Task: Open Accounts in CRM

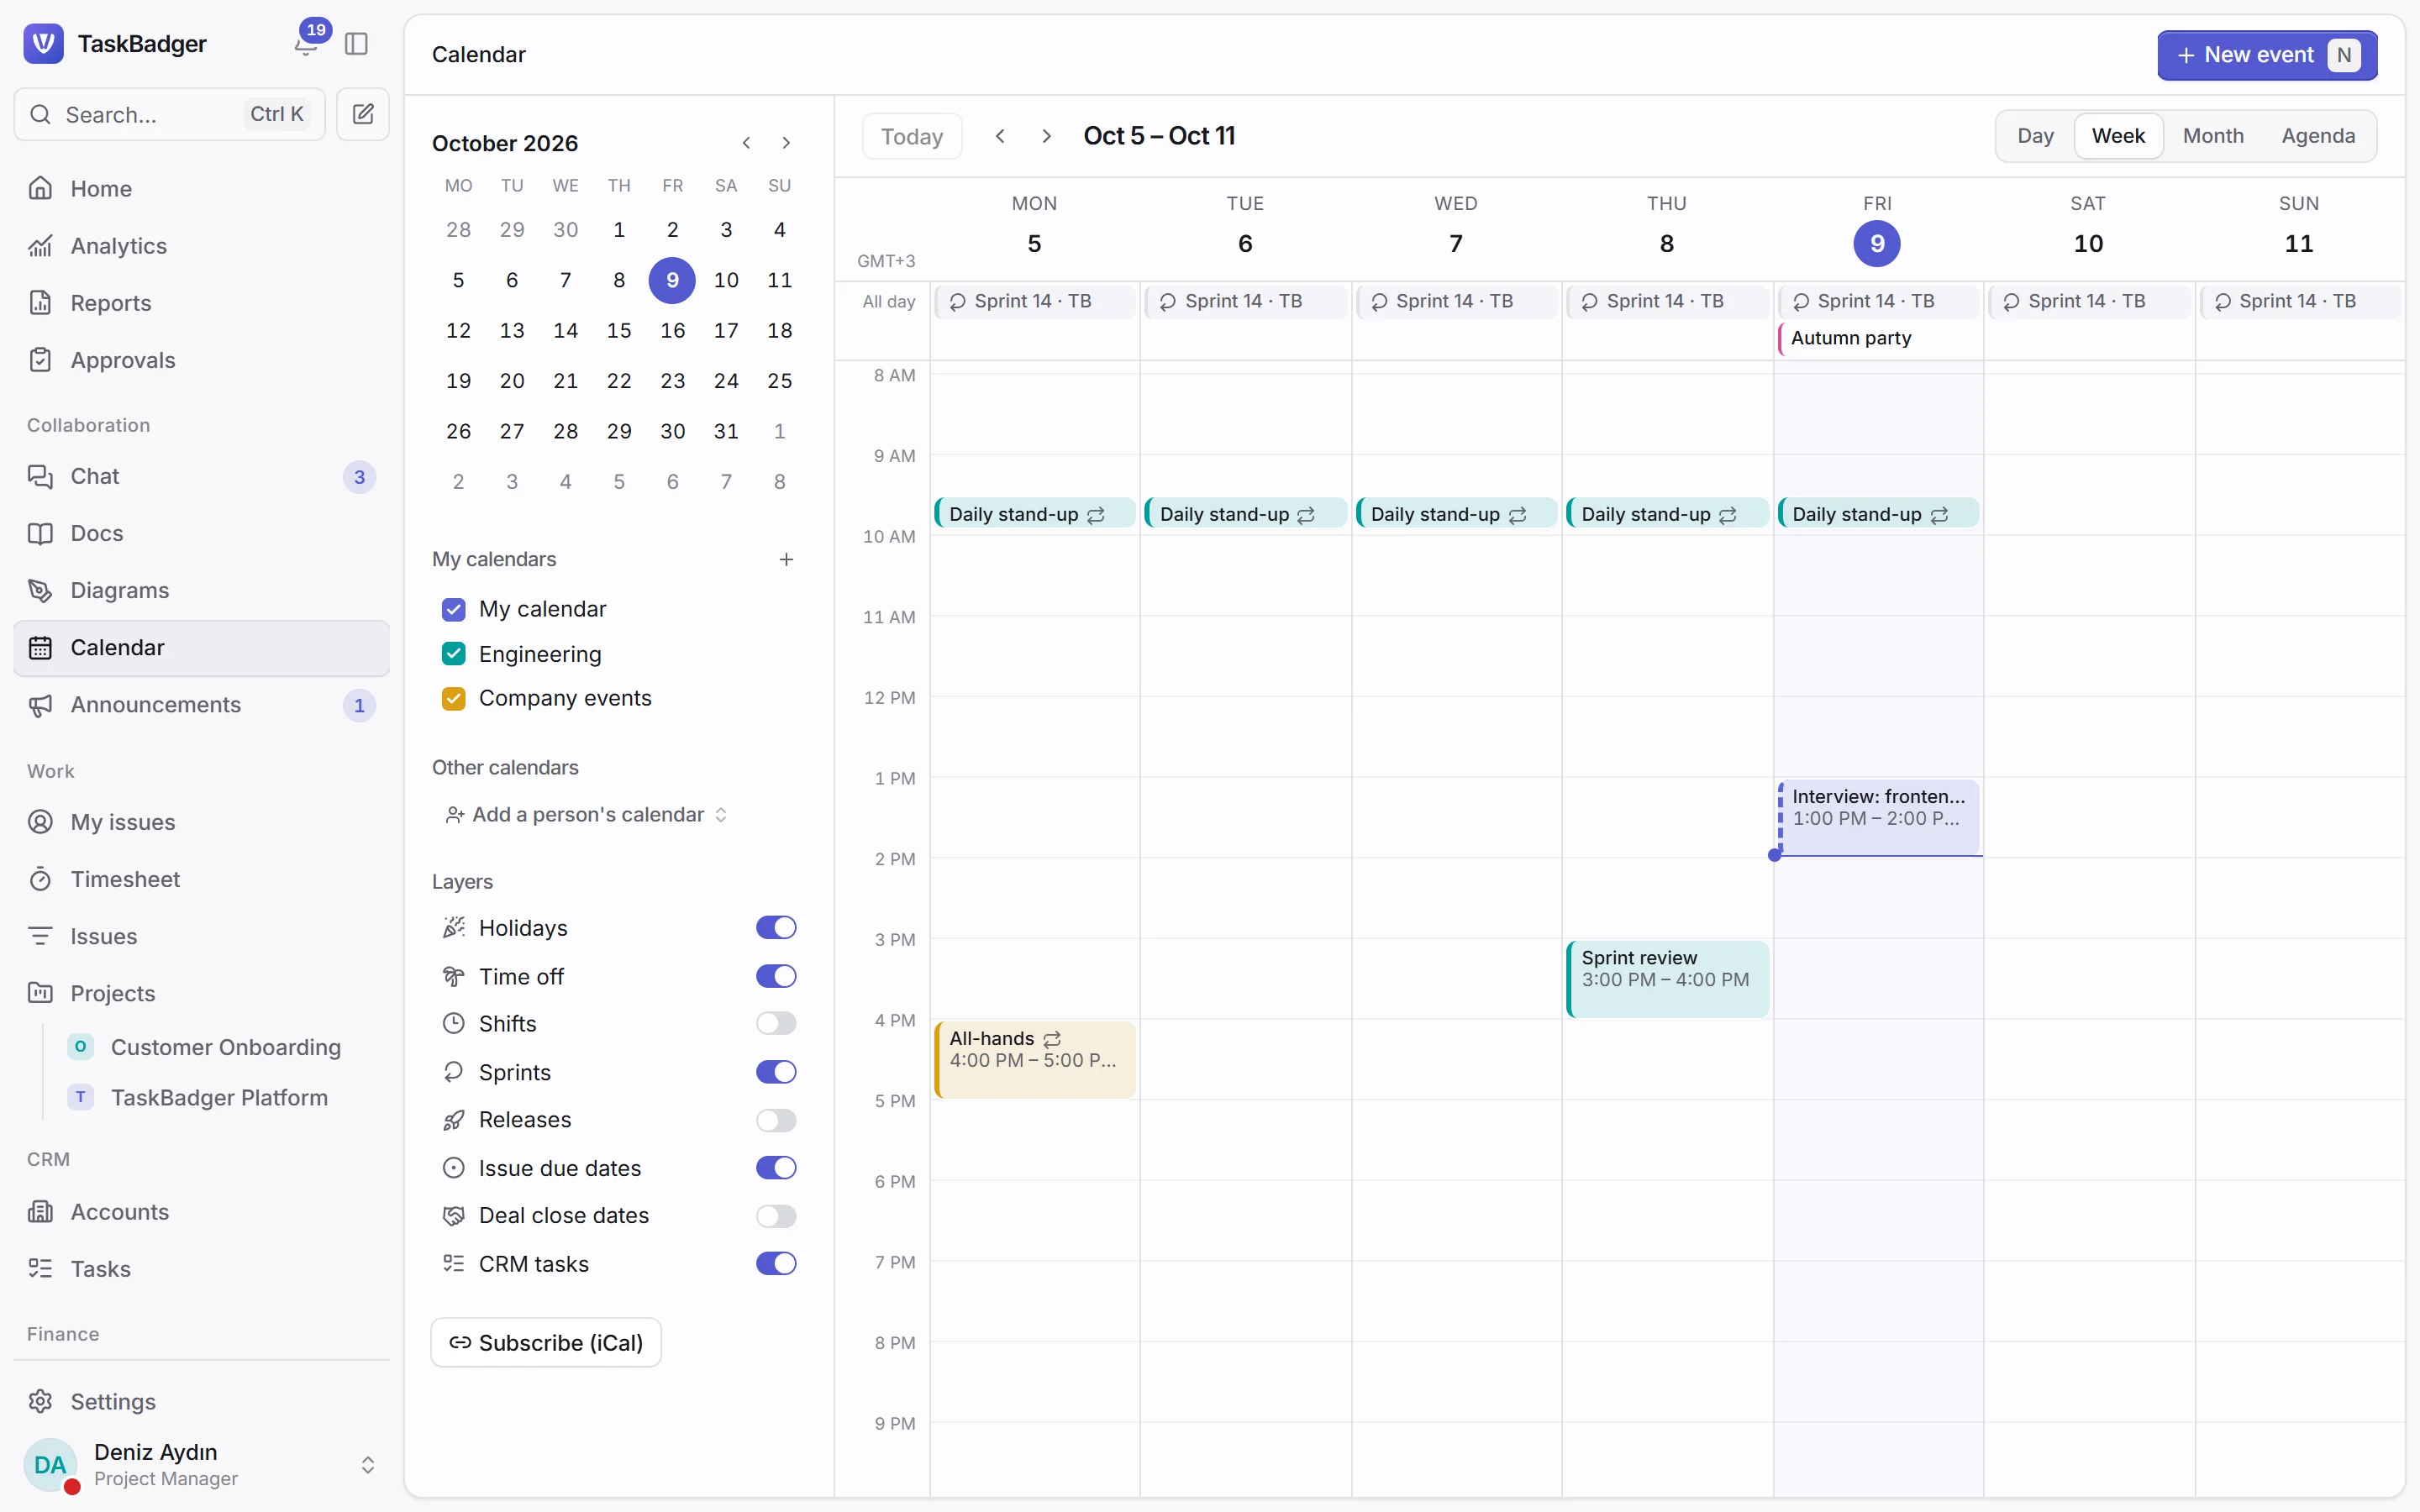Action: 201,1212
